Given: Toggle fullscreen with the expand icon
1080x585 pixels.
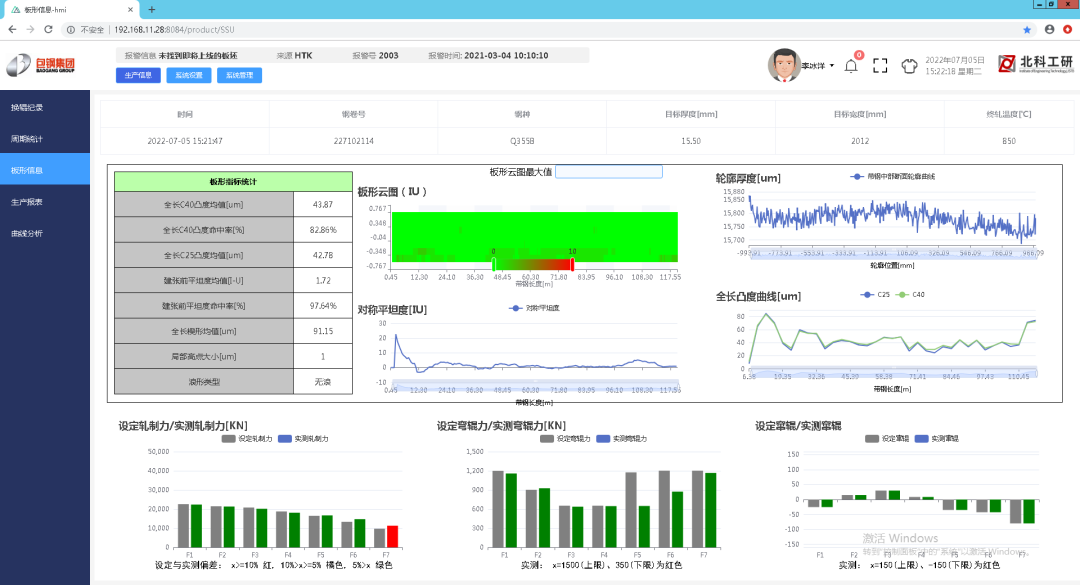Looking at the screenshot, I should click(880, 66).
